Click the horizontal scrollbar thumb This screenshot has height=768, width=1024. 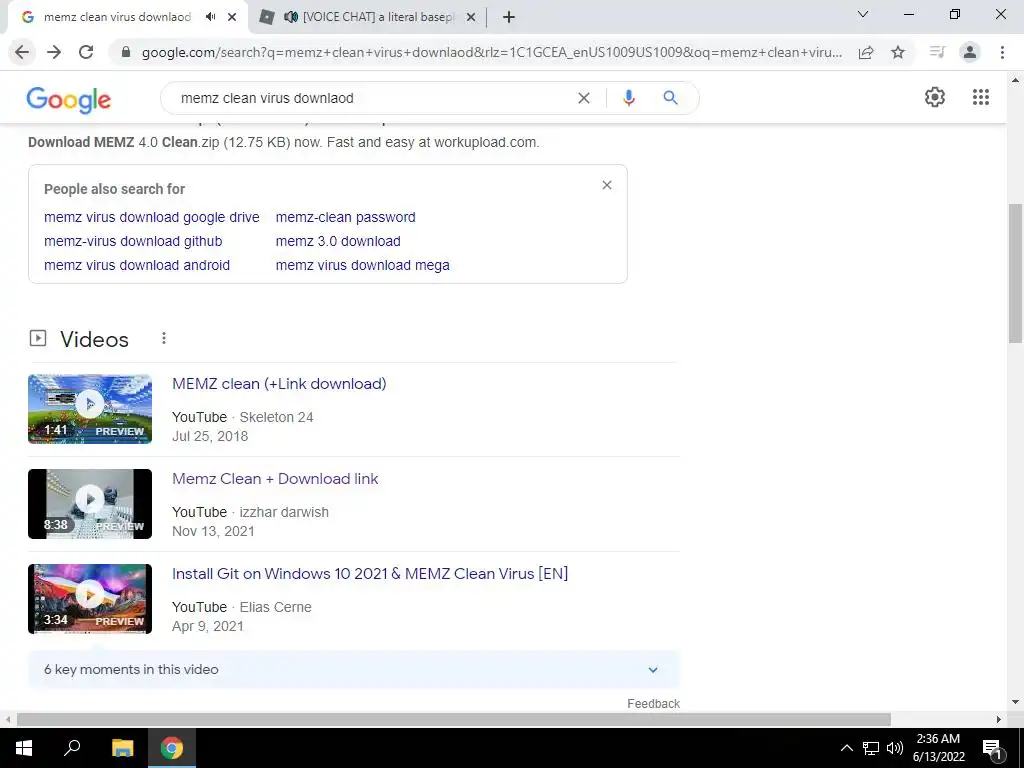pos(454,719)
